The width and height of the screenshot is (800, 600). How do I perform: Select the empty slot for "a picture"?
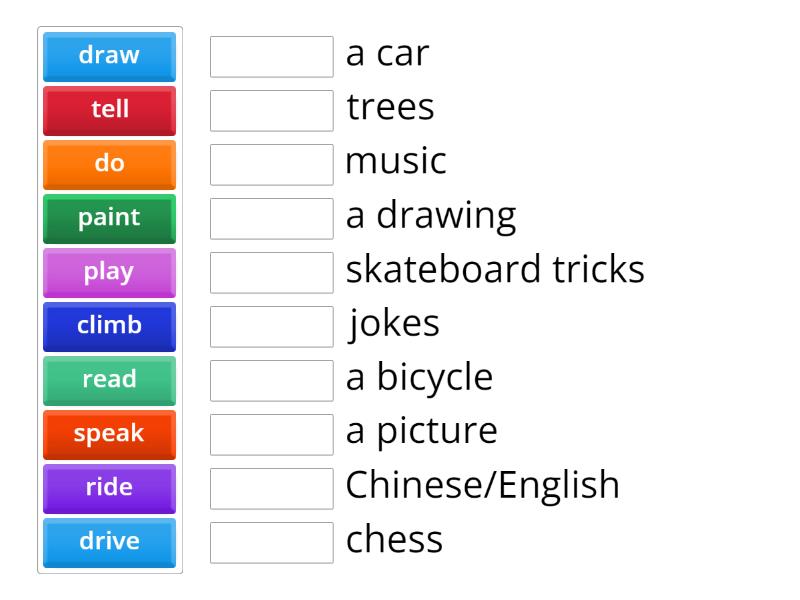pyautogui.click(x=272, y=435)
